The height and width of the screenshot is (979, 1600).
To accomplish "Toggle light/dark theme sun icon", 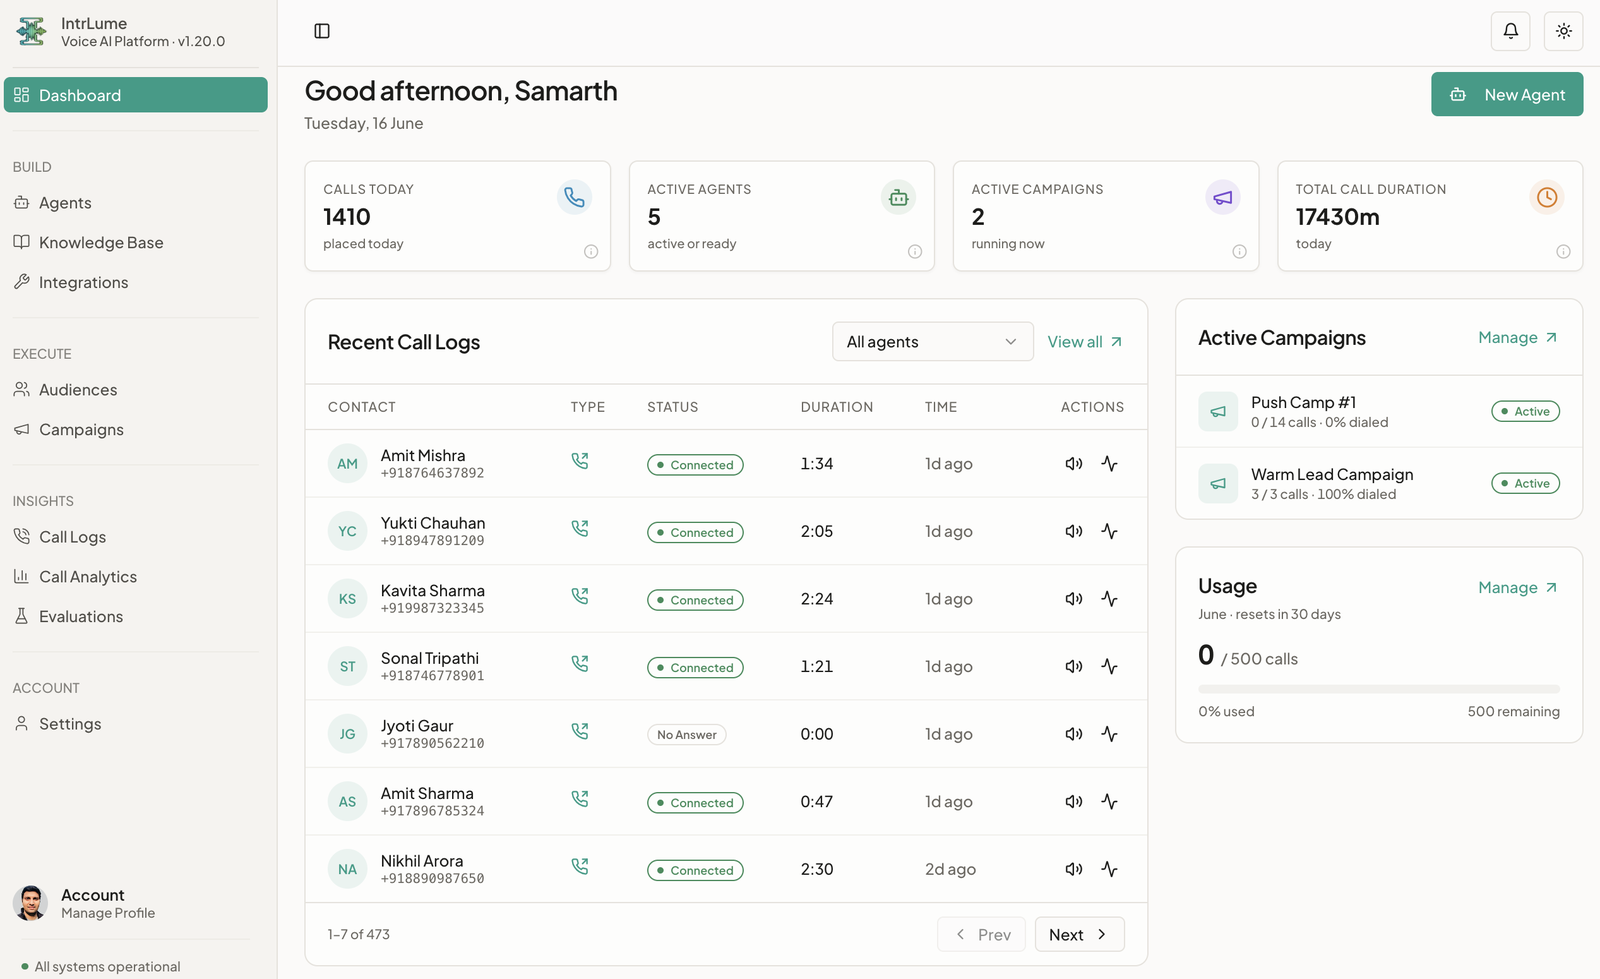I will tap(1564, 31).
